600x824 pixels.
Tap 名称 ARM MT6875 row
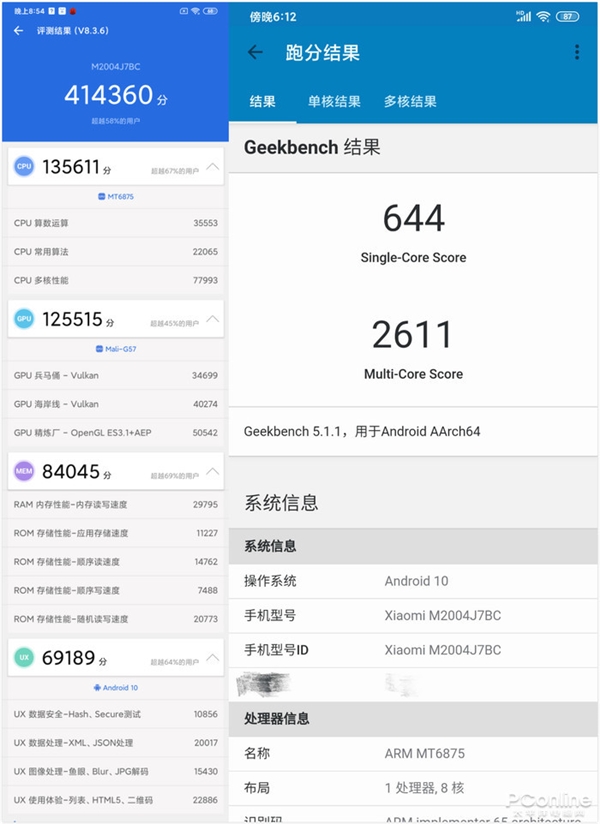point(413,754)
